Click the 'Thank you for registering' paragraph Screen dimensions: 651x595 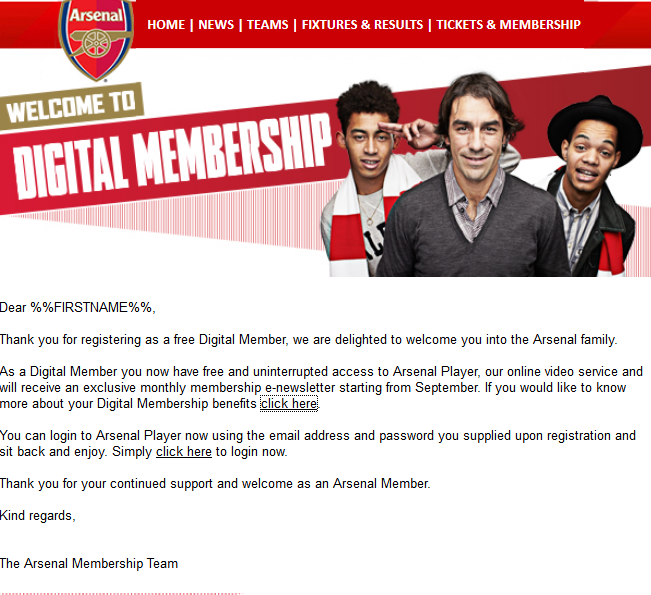pyautogui.click(x=308, y=339)
